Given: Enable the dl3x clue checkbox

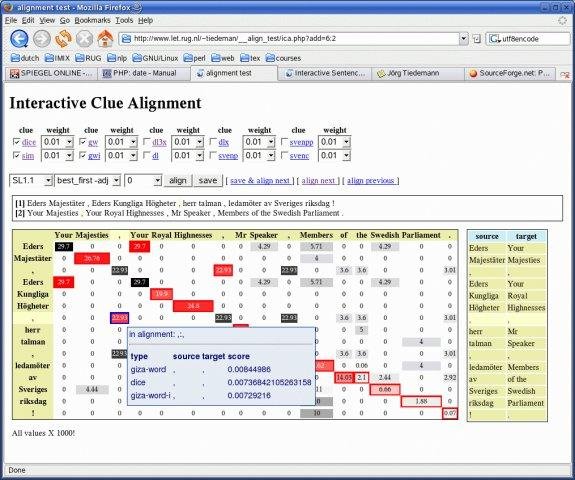Looking at the screenshot, I should (x=147, y=142).
